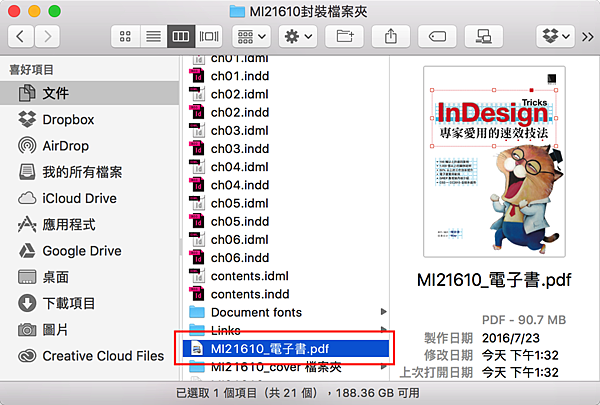Screen dimensions: 600x405
Task: Switch to icon view
Action: point(126,37)
